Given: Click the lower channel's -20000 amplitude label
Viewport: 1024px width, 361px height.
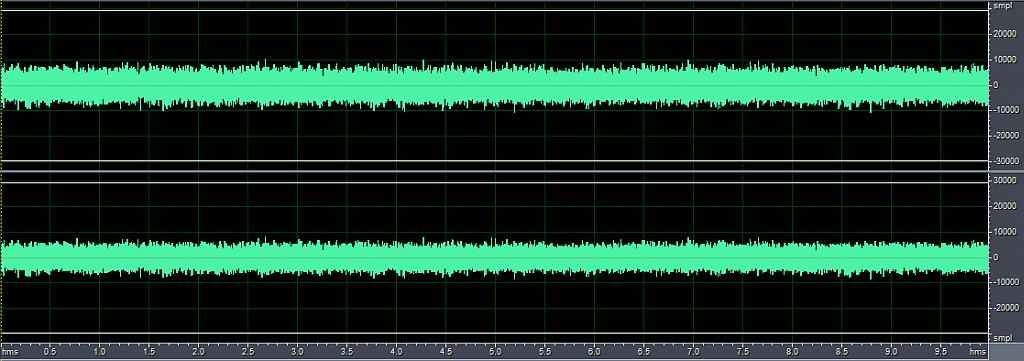Looking at the screenshot, I should point(1004,307).
